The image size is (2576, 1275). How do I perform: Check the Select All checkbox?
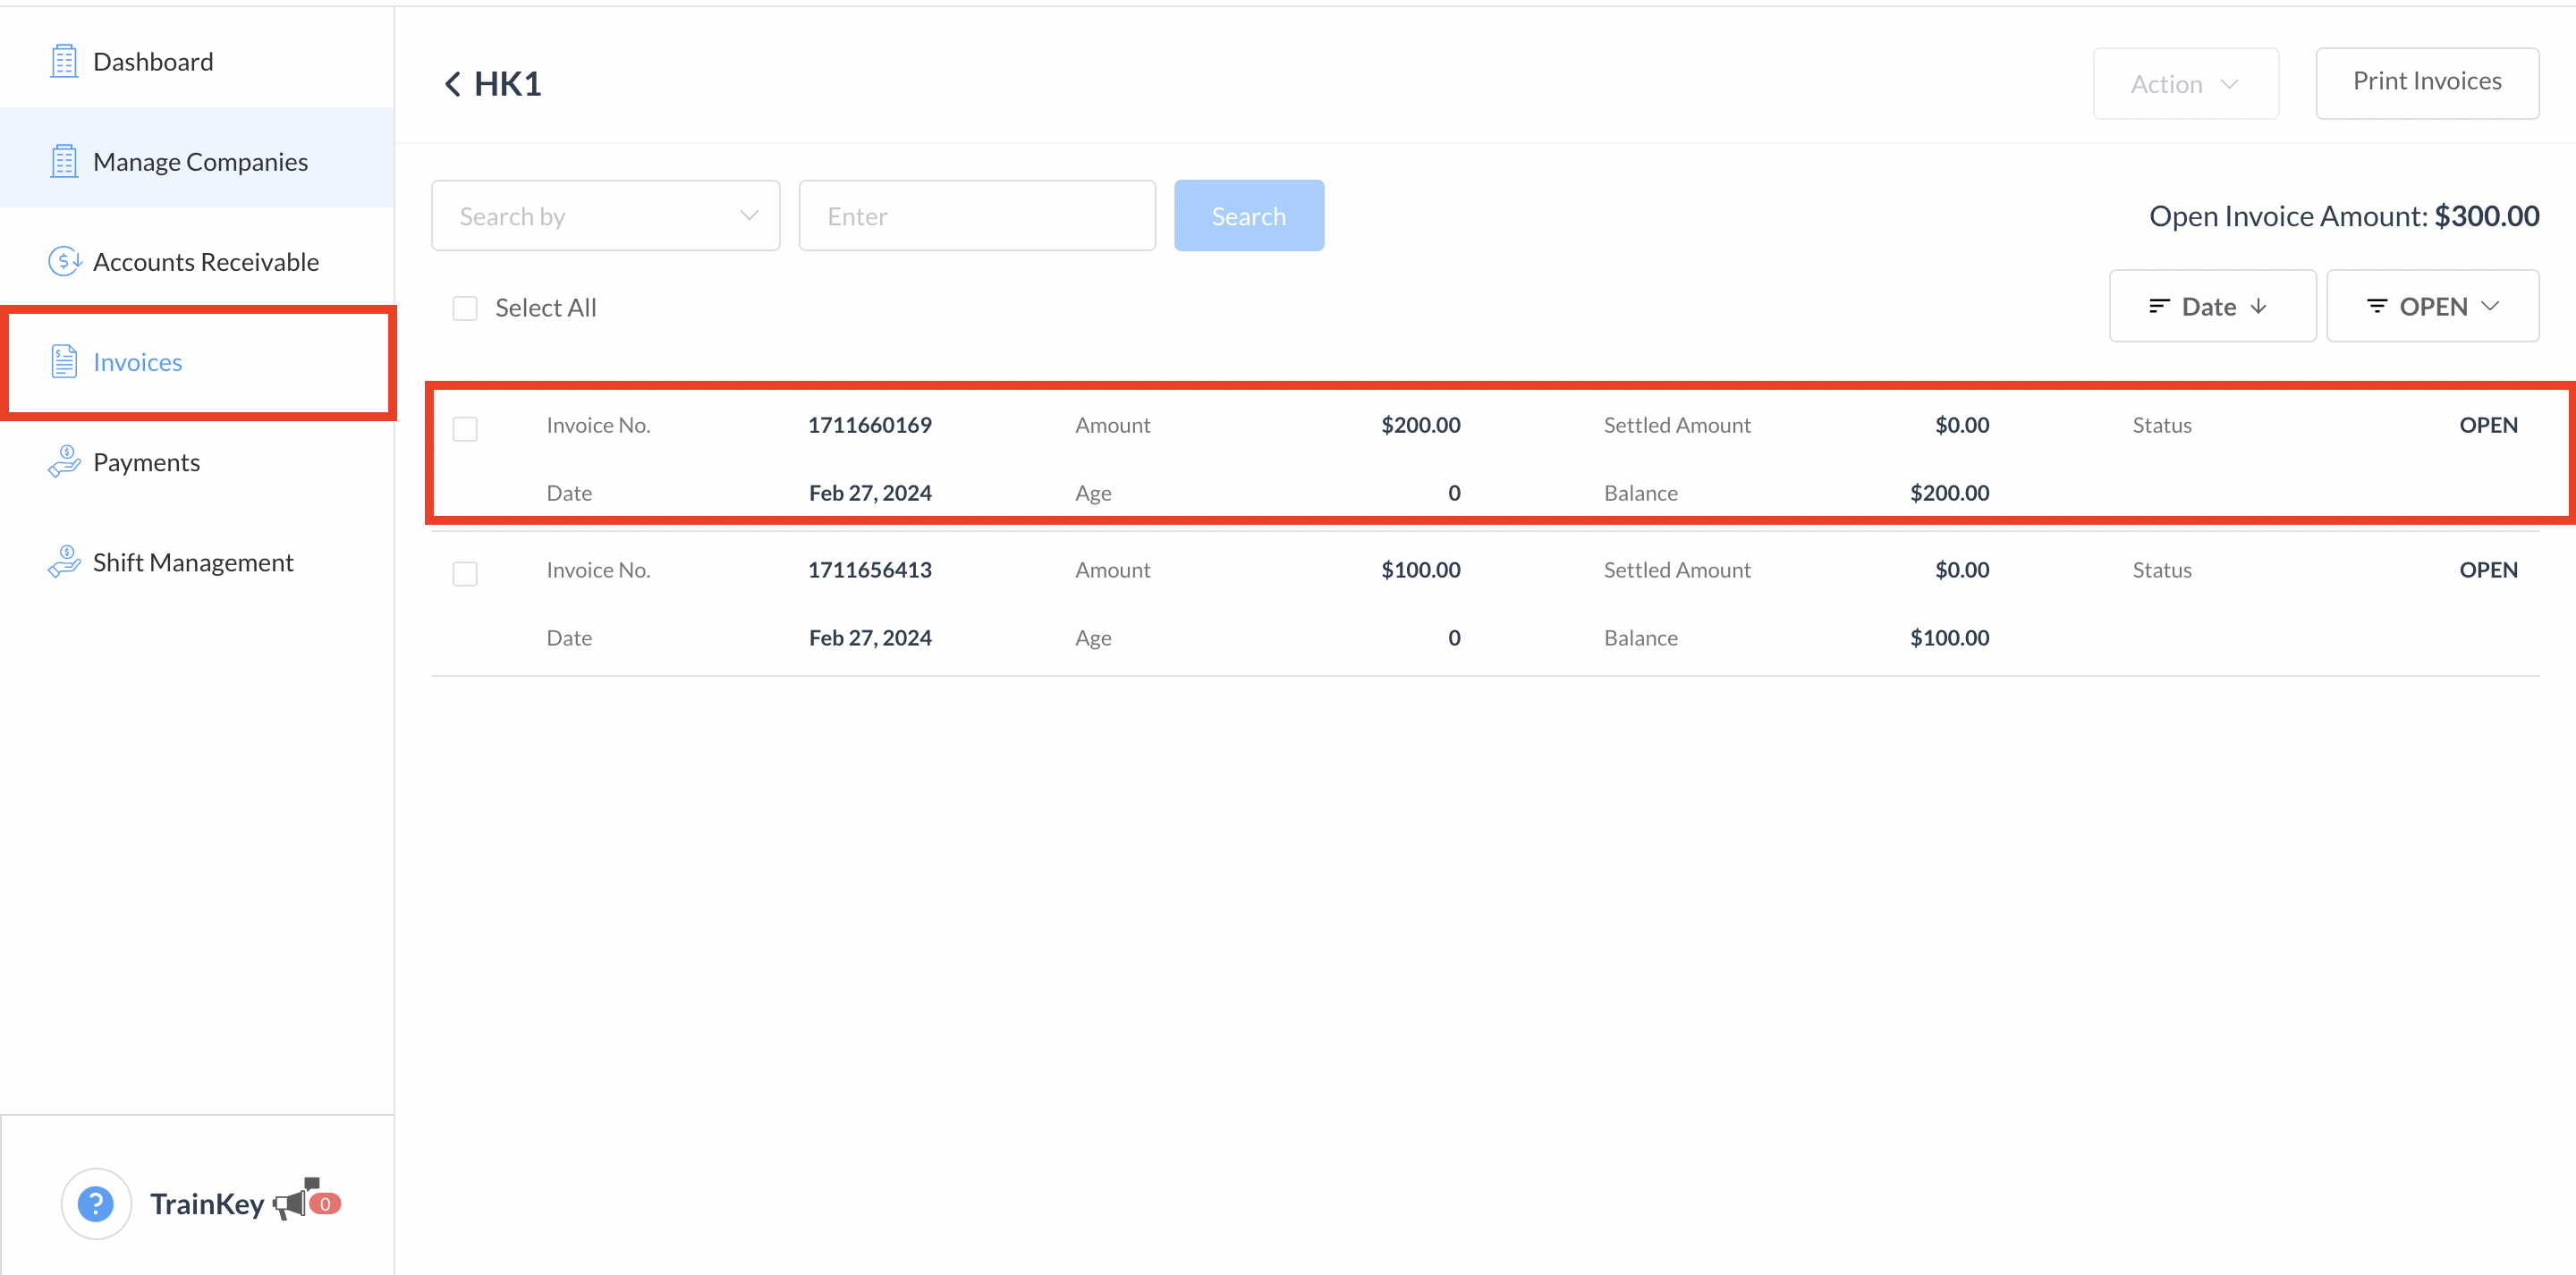pyautogui.click(x=465, y=308)
